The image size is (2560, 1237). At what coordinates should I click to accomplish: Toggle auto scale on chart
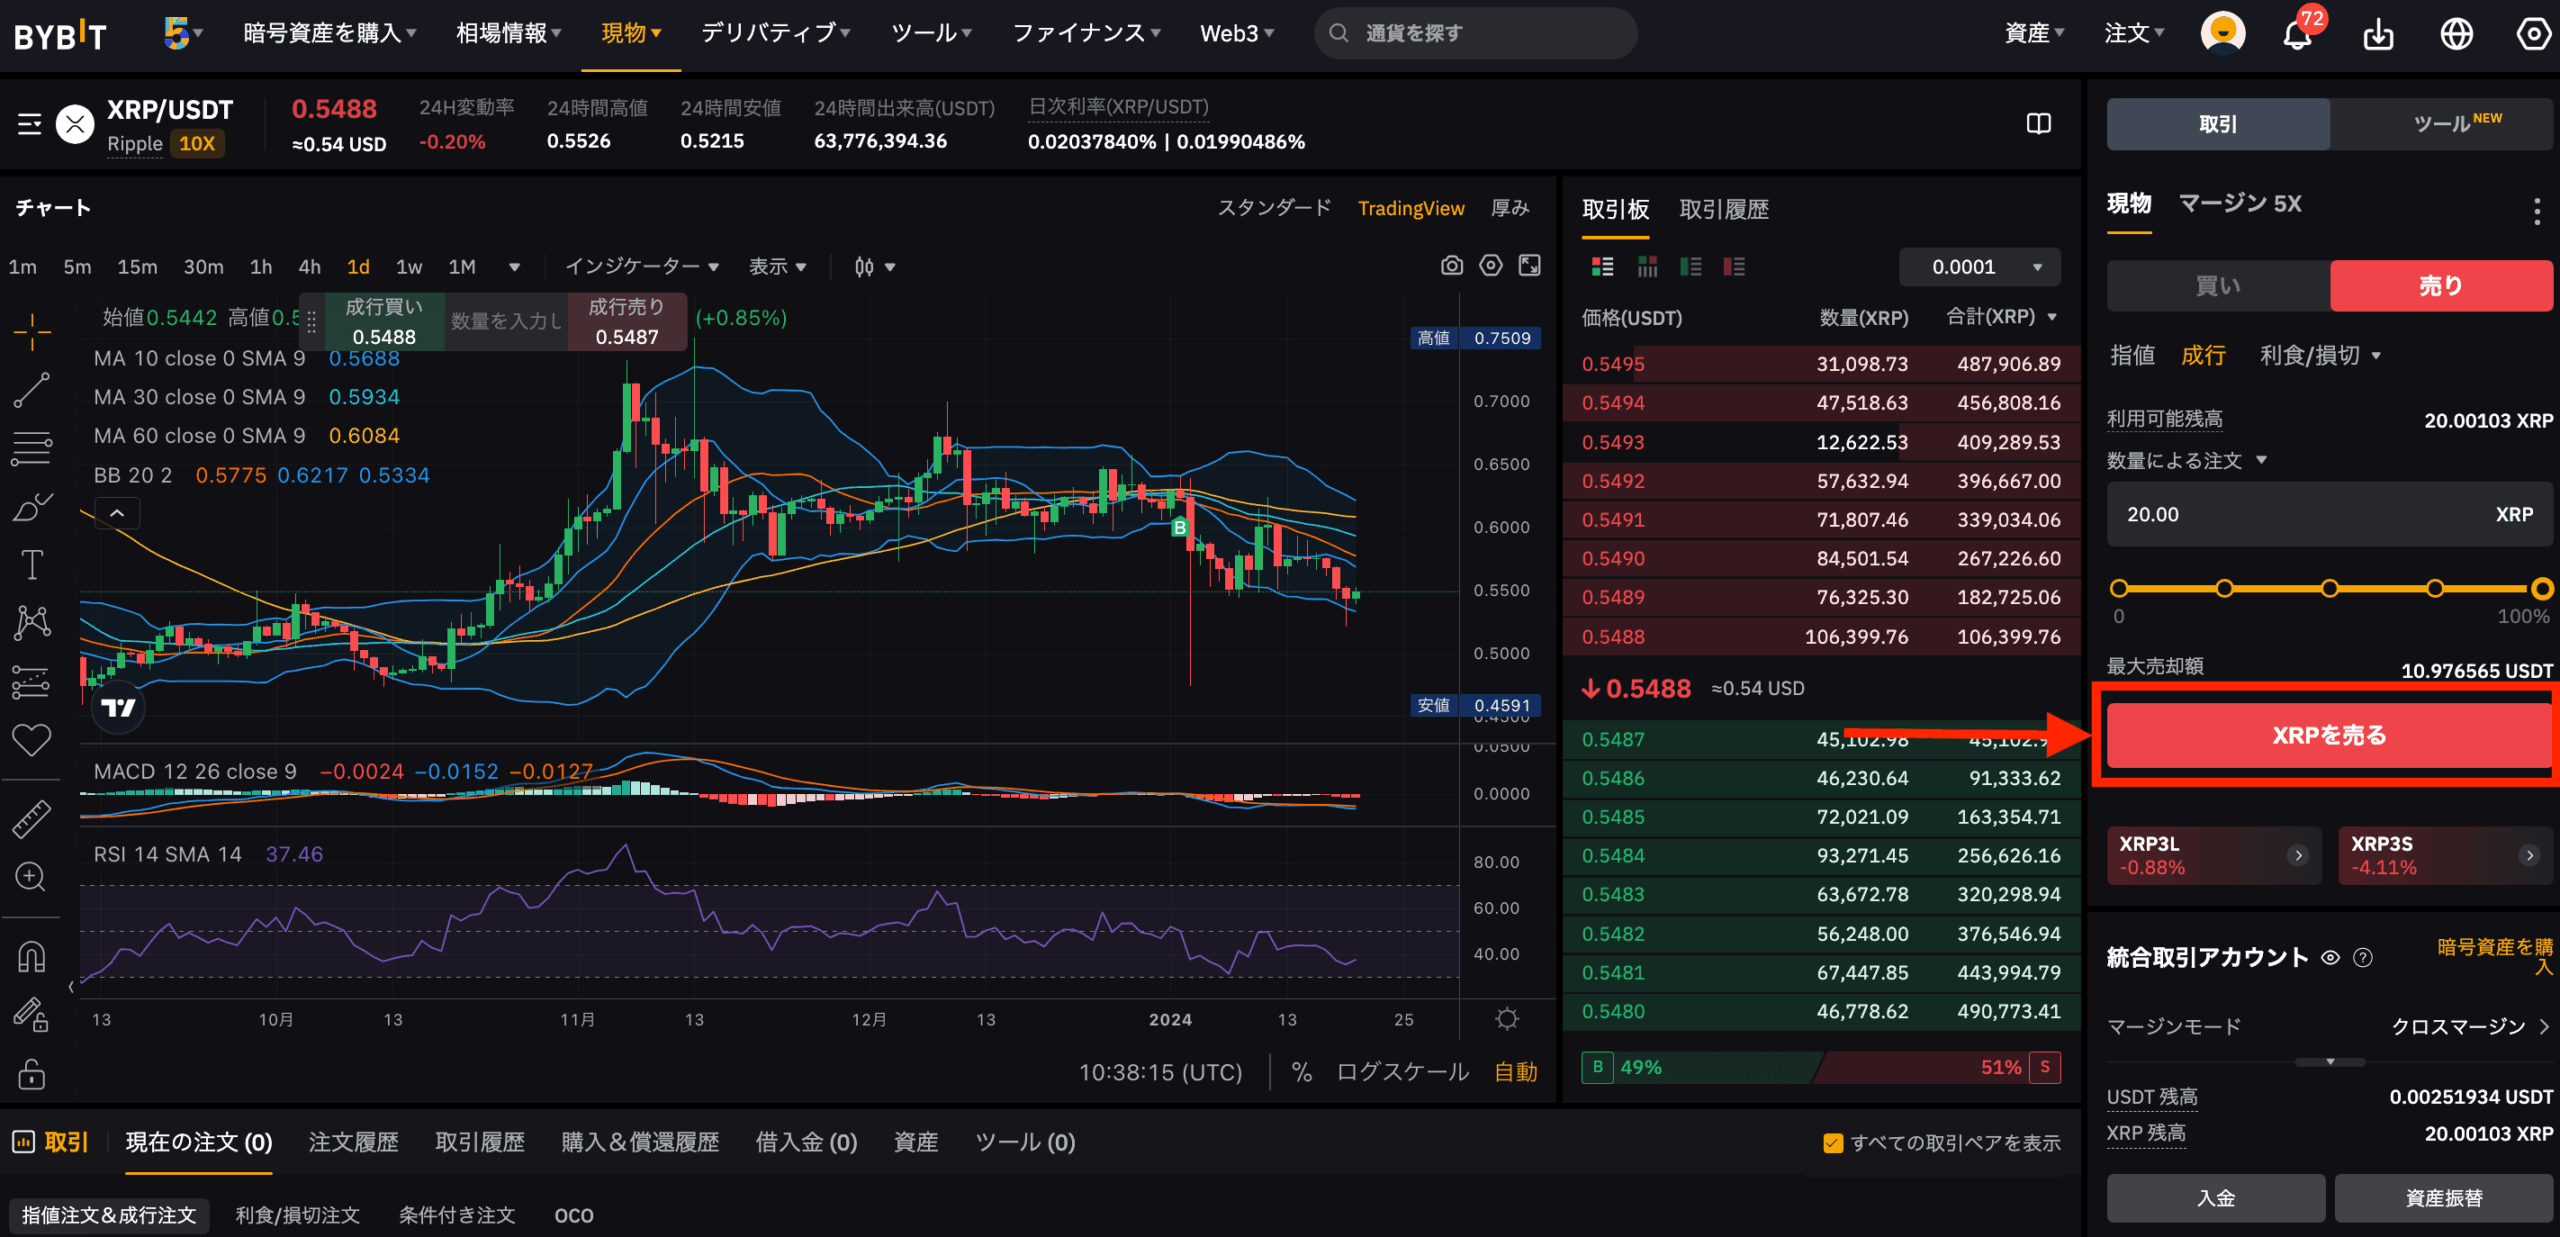tap(1515, 1072)
